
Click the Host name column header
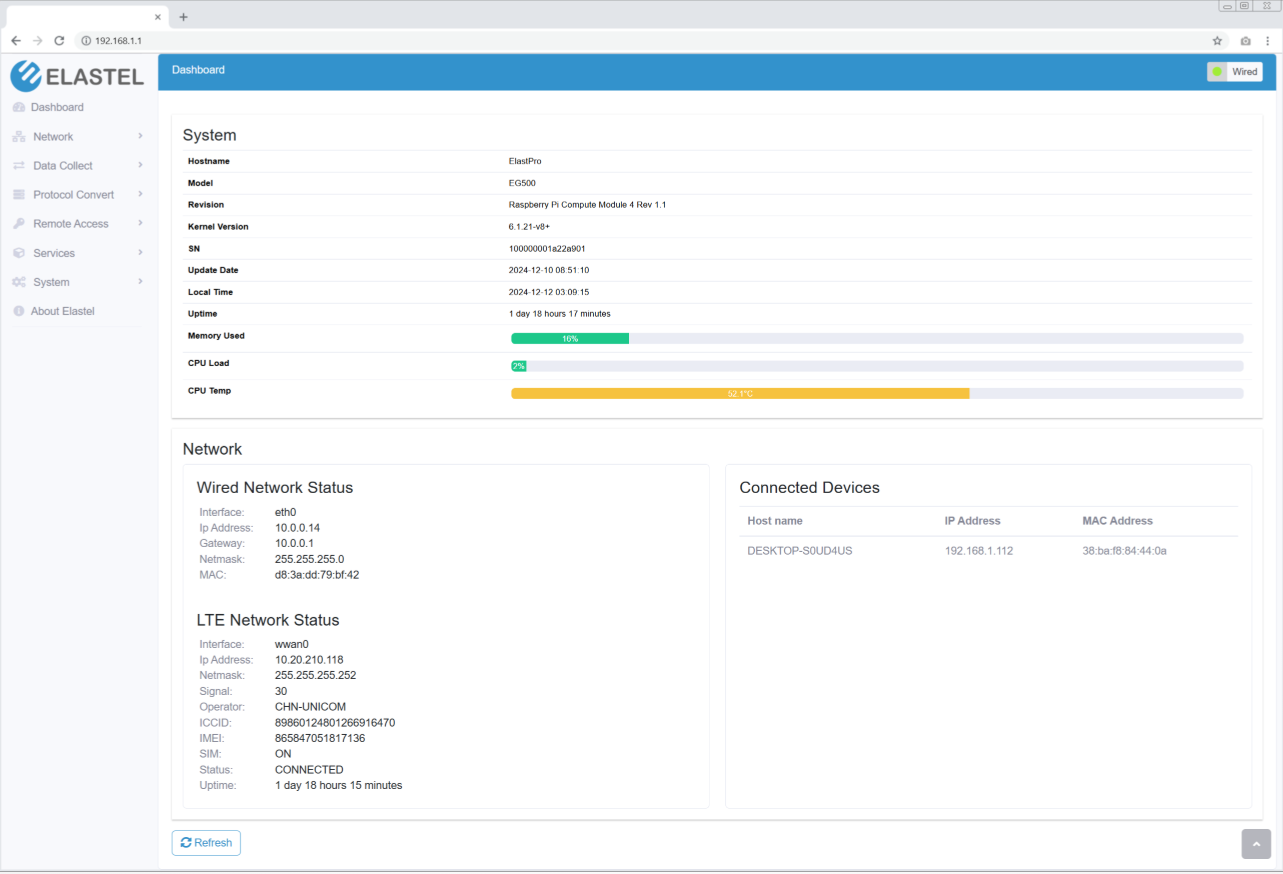pyautogui.click(x=775, y=521)
